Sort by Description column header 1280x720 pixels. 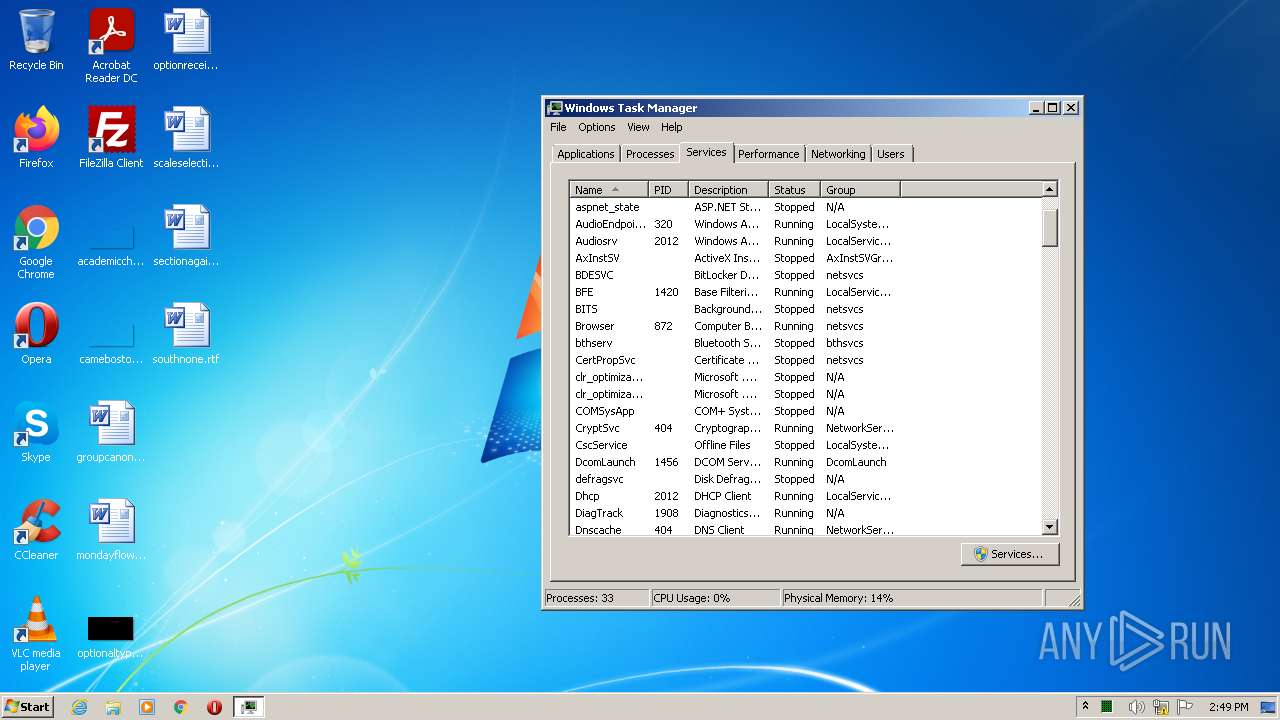pyautogui.click(x=728, y=190)
